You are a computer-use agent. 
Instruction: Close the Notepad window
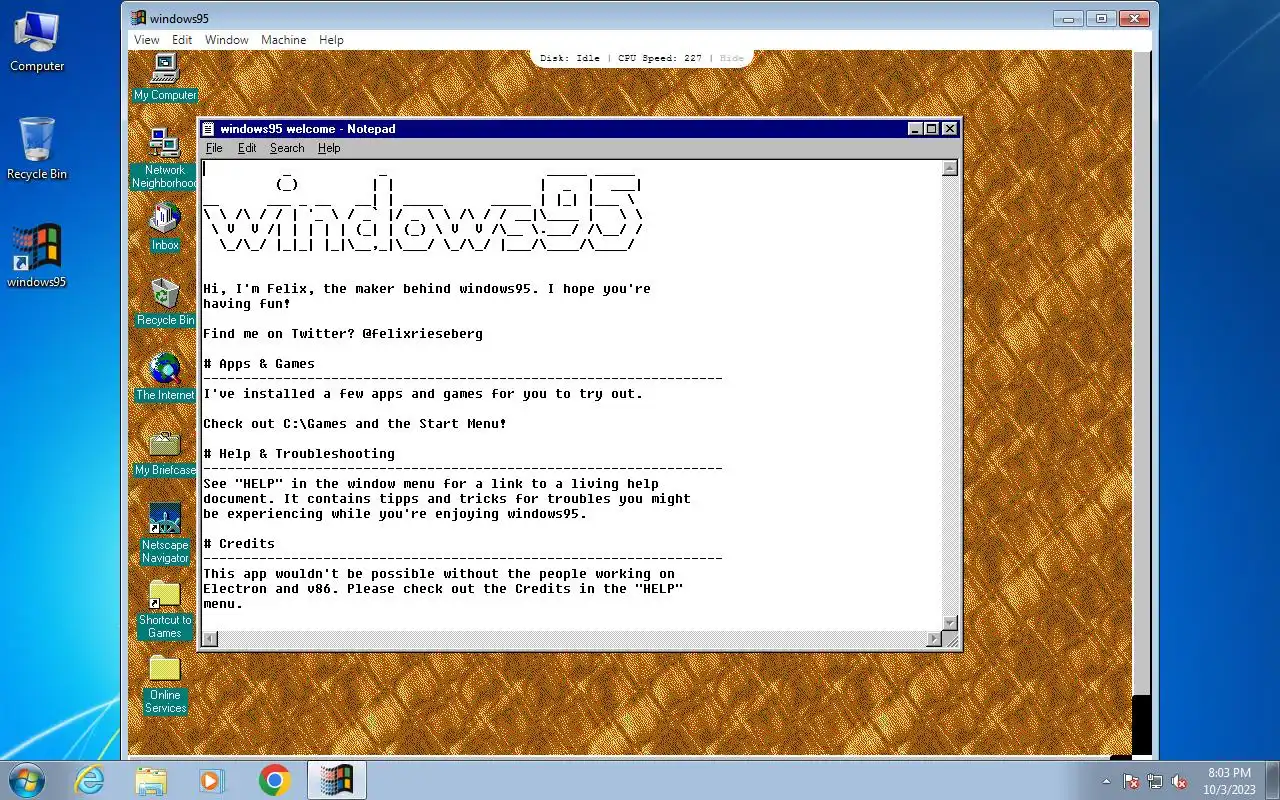[950, 128]
